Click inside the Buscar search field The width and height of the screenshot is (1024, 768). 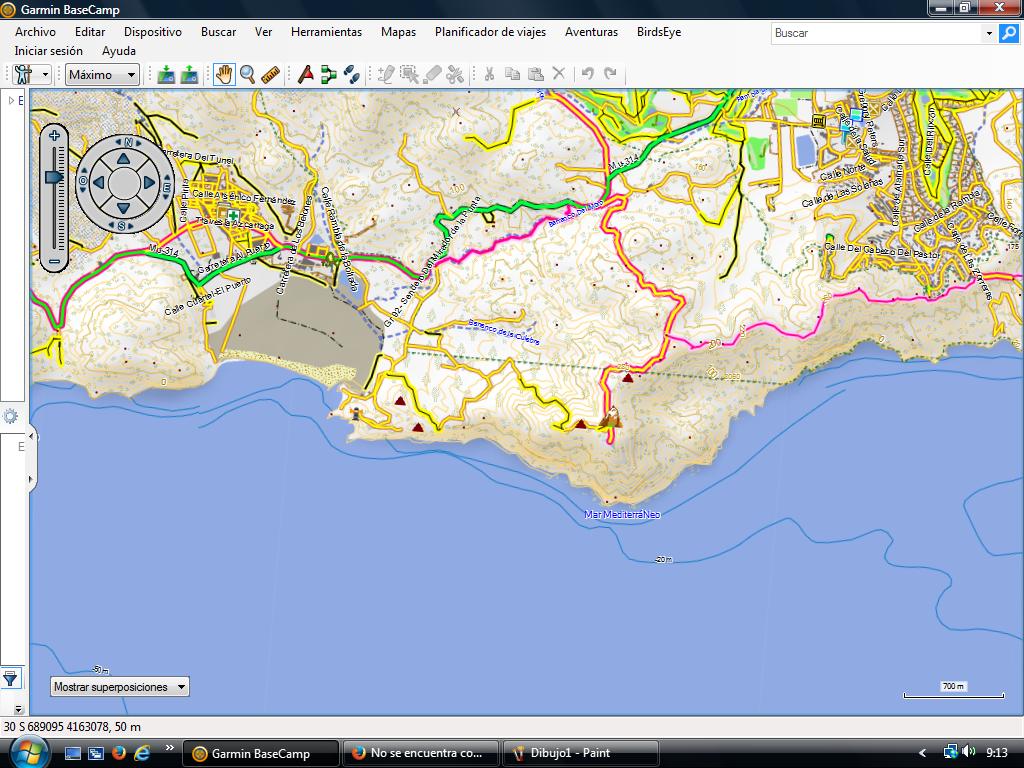click(x=876, y=33)
